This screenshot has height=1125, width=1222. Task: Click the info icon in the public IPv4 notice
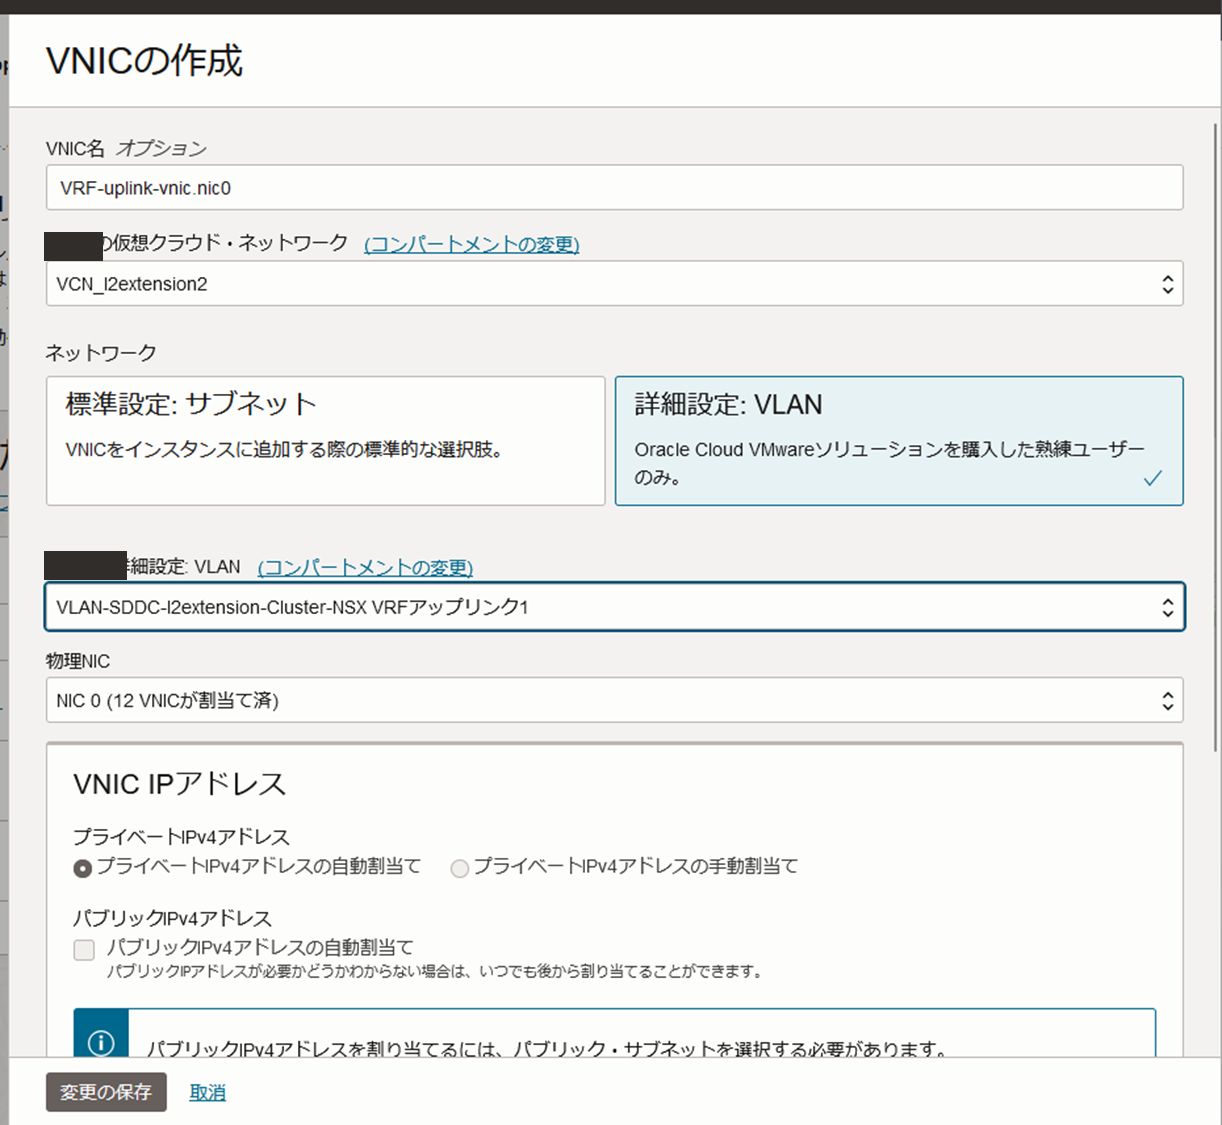pos(101,1043)
